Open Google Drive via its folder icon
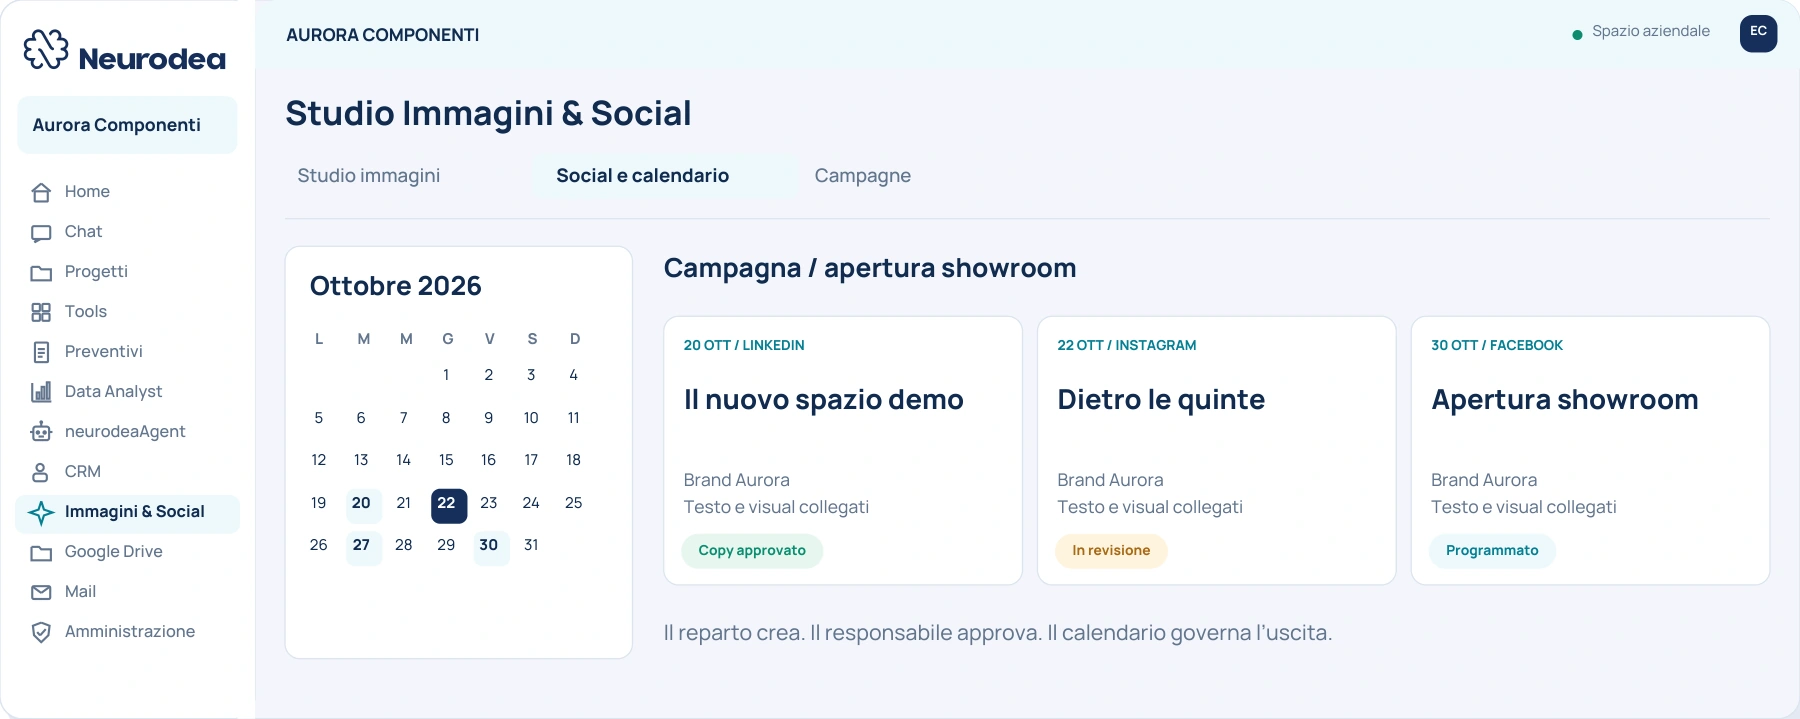The image size is (1800, 719). point(41,553)
